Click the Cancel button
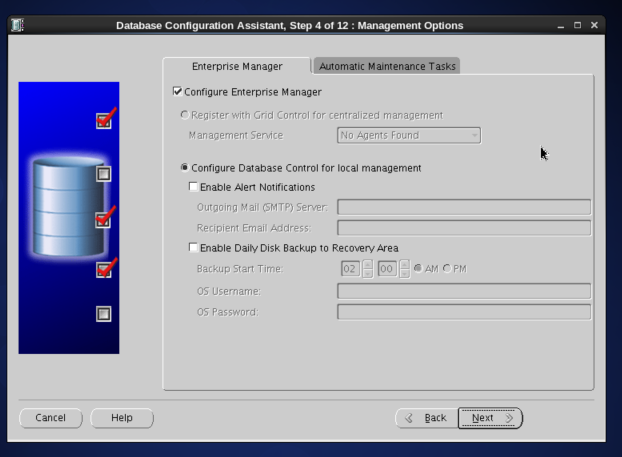The width and height of the screenshot is (622, 457). 50,418
